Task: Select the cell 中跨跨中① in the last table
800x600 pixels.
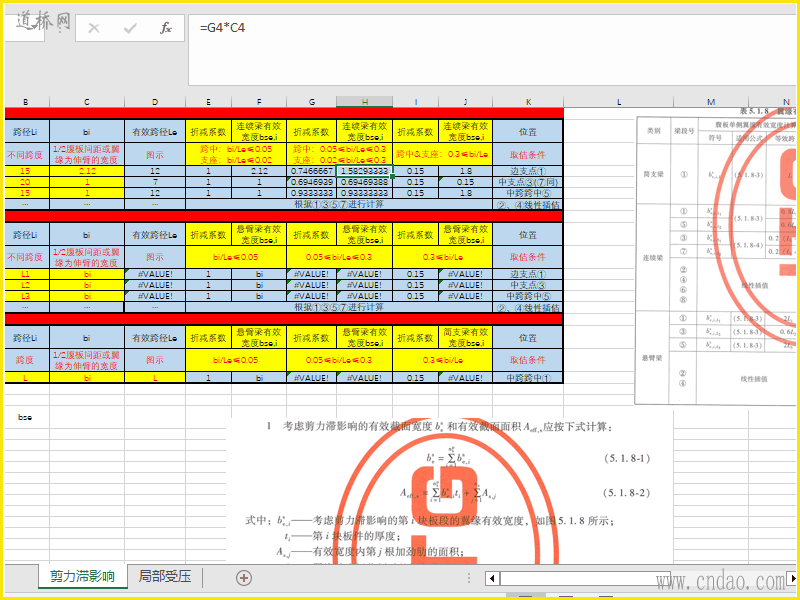Action: pos(528,378)
